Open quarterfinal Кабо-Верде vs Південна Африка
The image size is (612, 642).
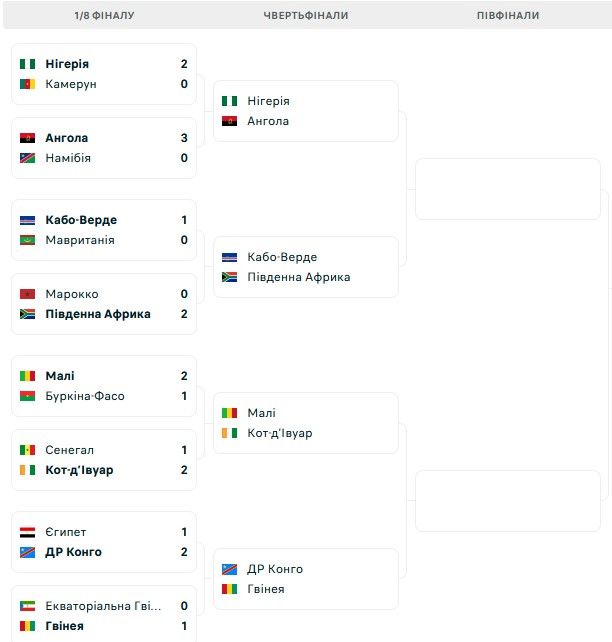[306, 267]
